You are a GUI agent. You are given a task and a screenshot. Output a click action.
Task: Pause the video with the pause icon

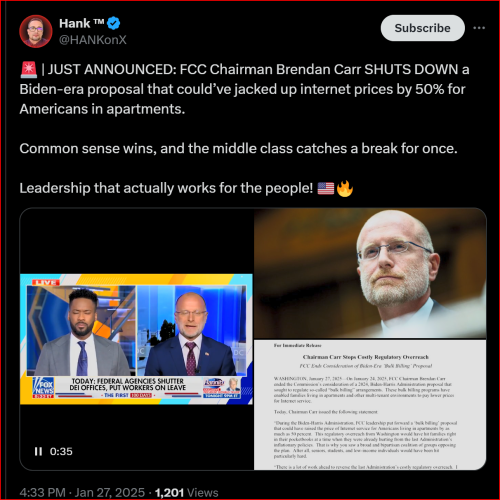click(x=38, y=451)
